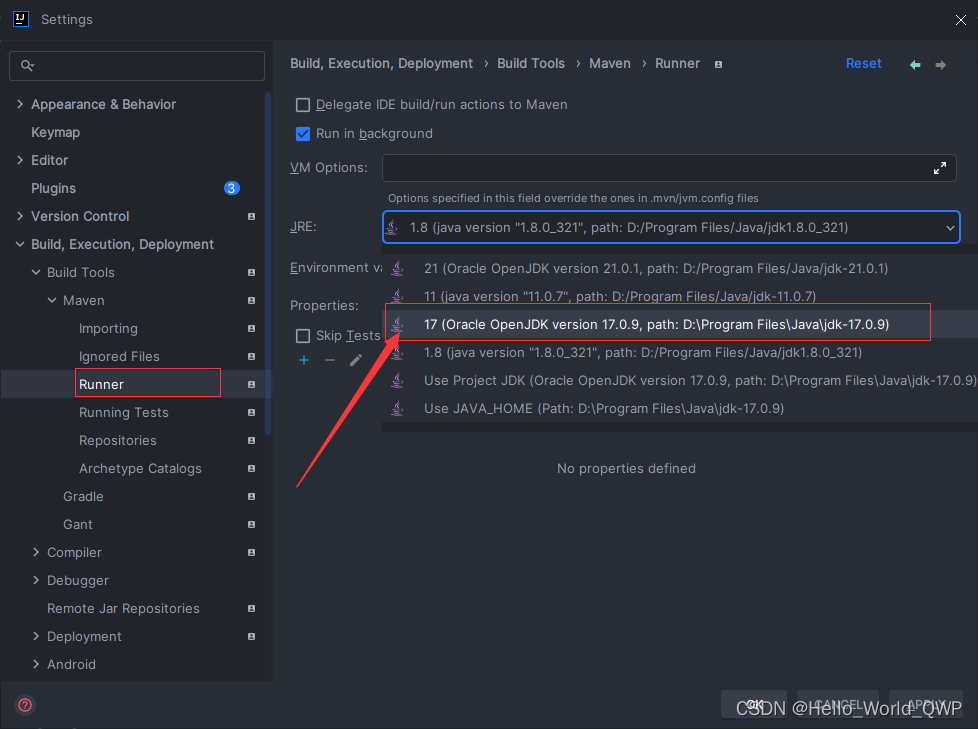Image resolution: width=978 pixels, height=729 pixels.
Task: Edit properties with the pencil icon
Action: (x=354, y=360)
